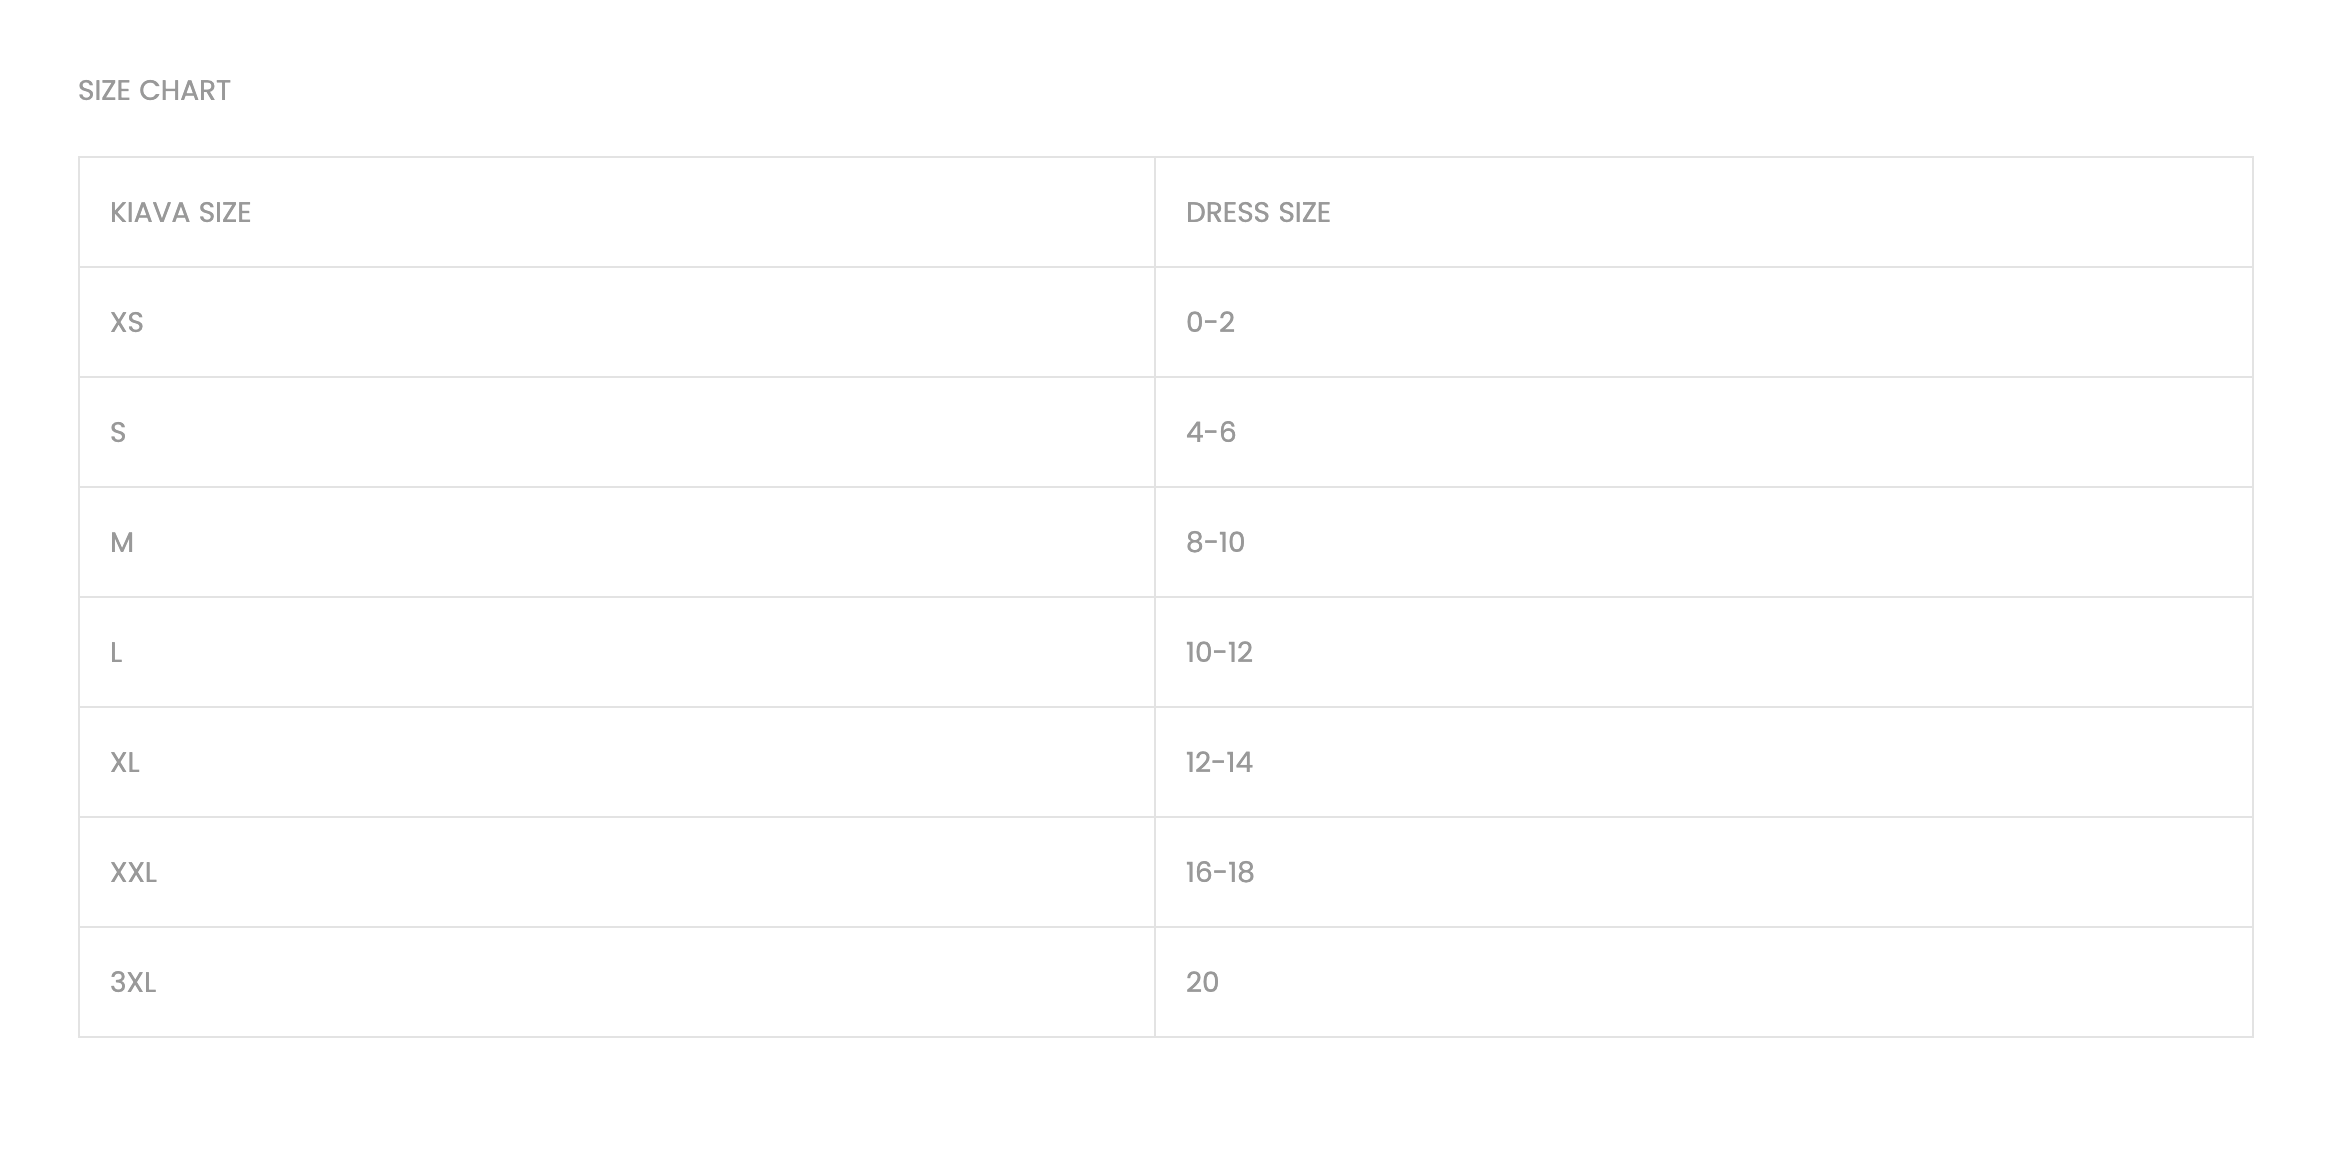The height and width of the screenshot is (1152, 2332).
Task: Select the 10-12 dress size value
Action: (x=1219, y=653)
